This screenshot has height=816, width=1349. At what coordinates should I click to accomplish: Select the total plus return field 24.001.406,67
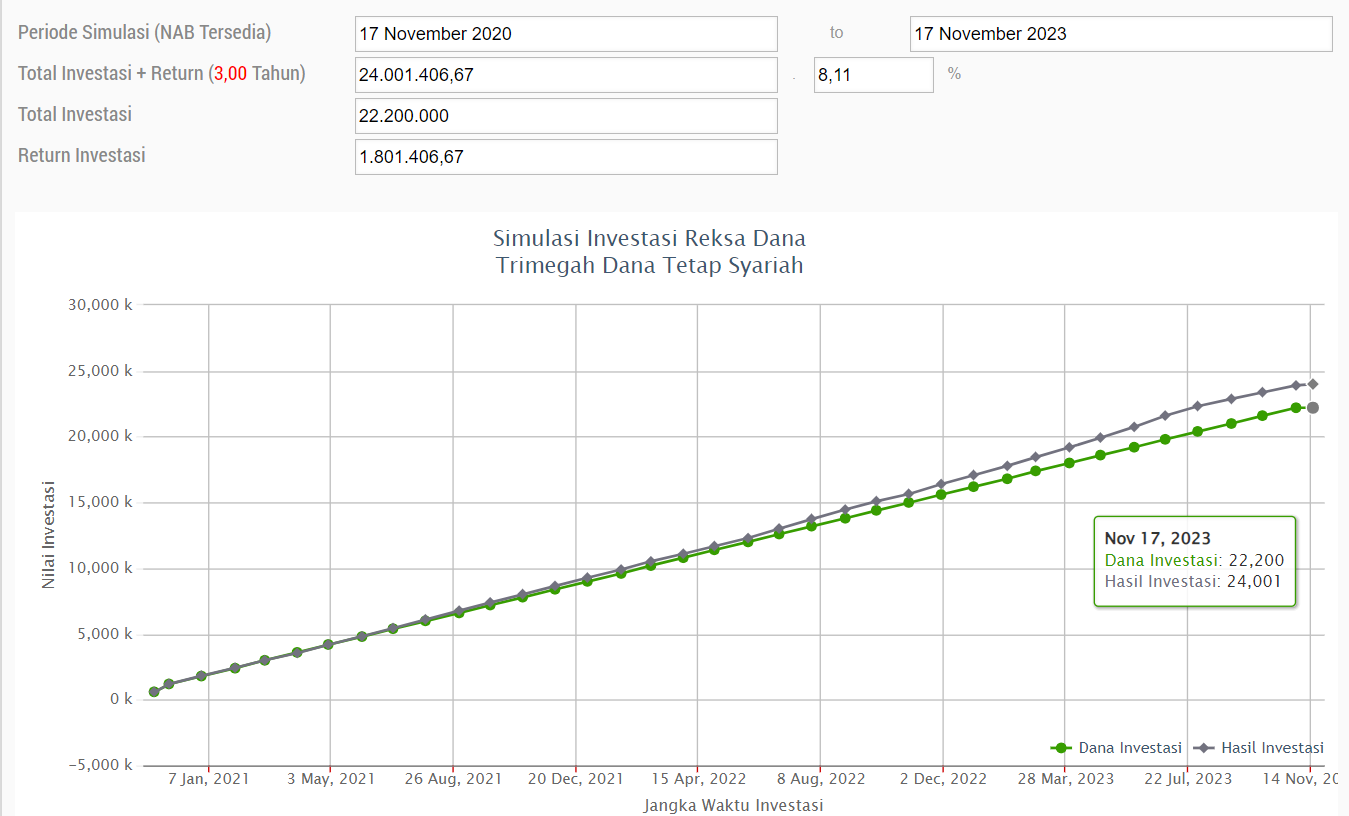pos(566,75)
